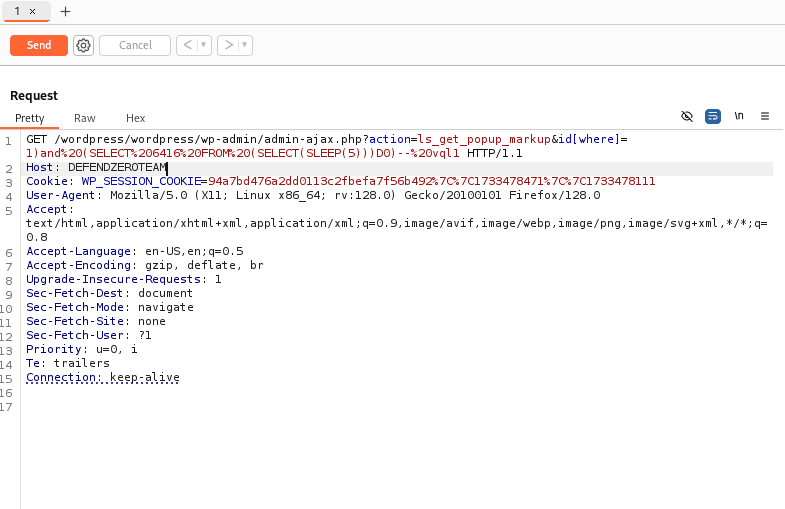785x509 pixels.
Task: Toggle hide non-printable characters eye icon
Action: click(687, 116)
